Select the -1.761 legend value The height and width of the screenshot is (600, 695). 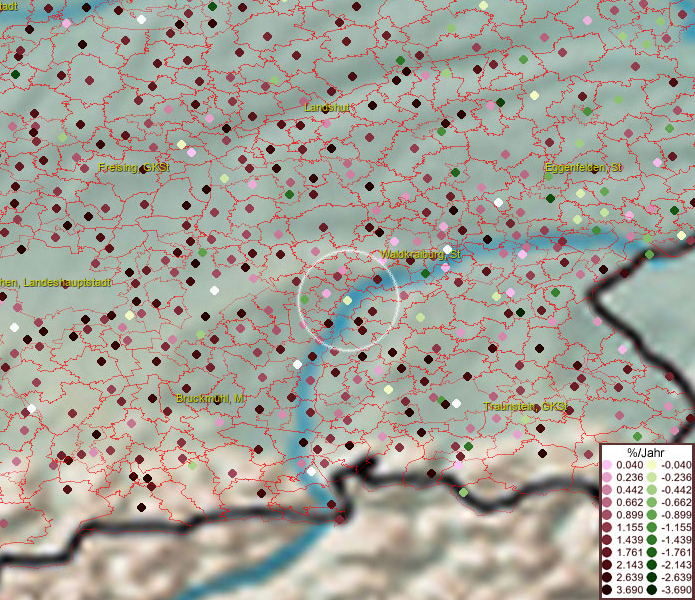point(676,553)
